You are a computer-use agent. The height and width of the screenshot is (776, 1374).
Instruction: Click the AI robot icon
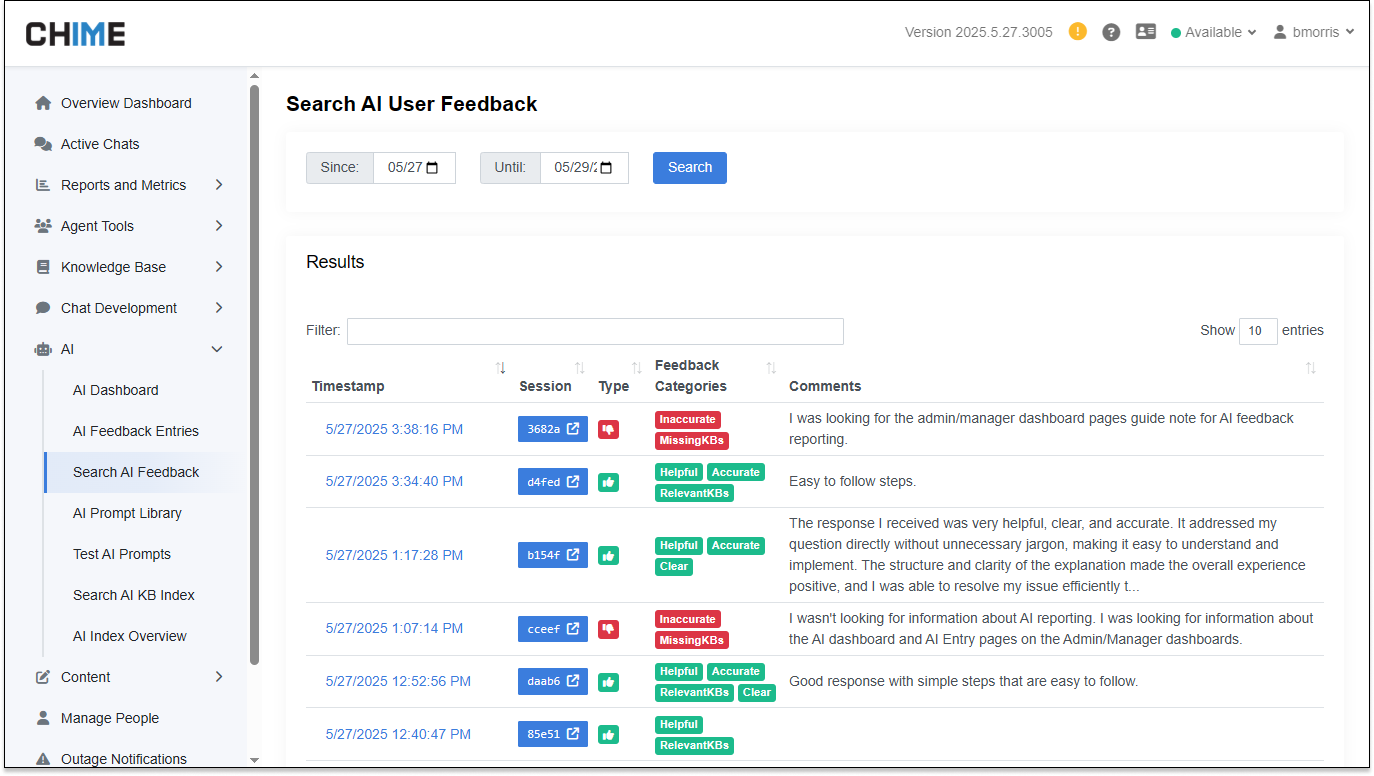pyautogui.click(x=43, y=349)
